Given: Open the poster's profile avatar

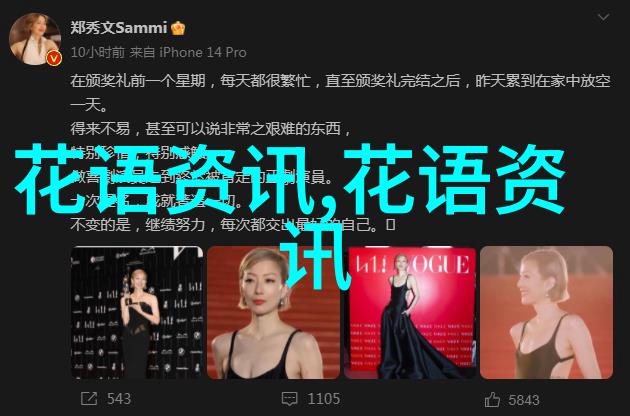Looking at the screenshot, I should [x=35, y=39].
